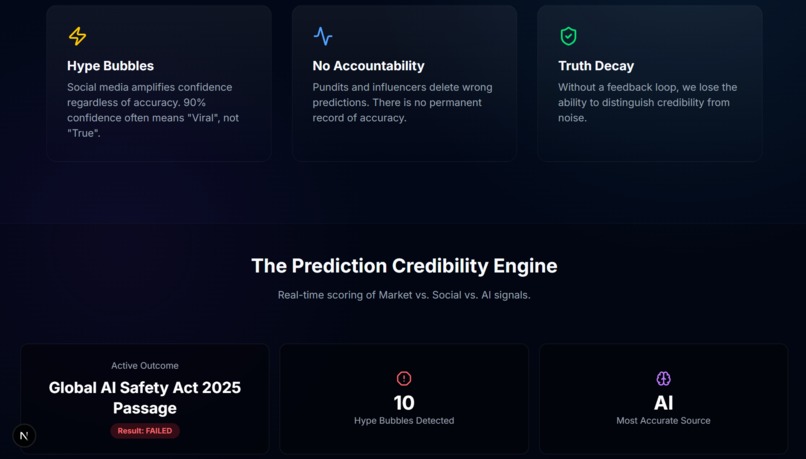Click the Active Outcome label
Viewport: 806px width, 459px height.
tap(145, 365)
